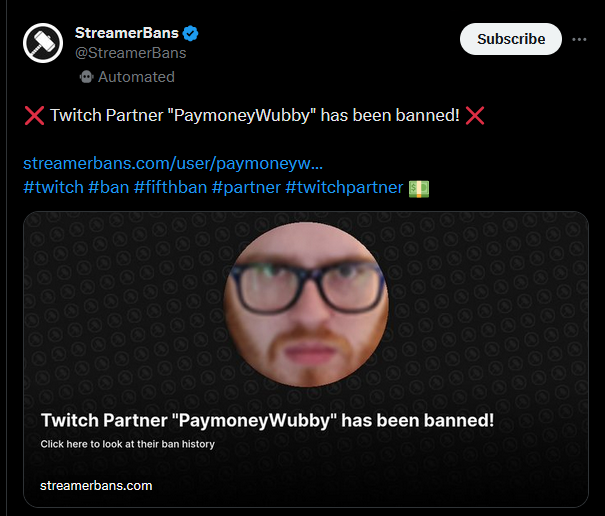Screen dimensions: 605x516
Task: Open the StreamerBans hammer profile avatar
Action: pos(43,43)
